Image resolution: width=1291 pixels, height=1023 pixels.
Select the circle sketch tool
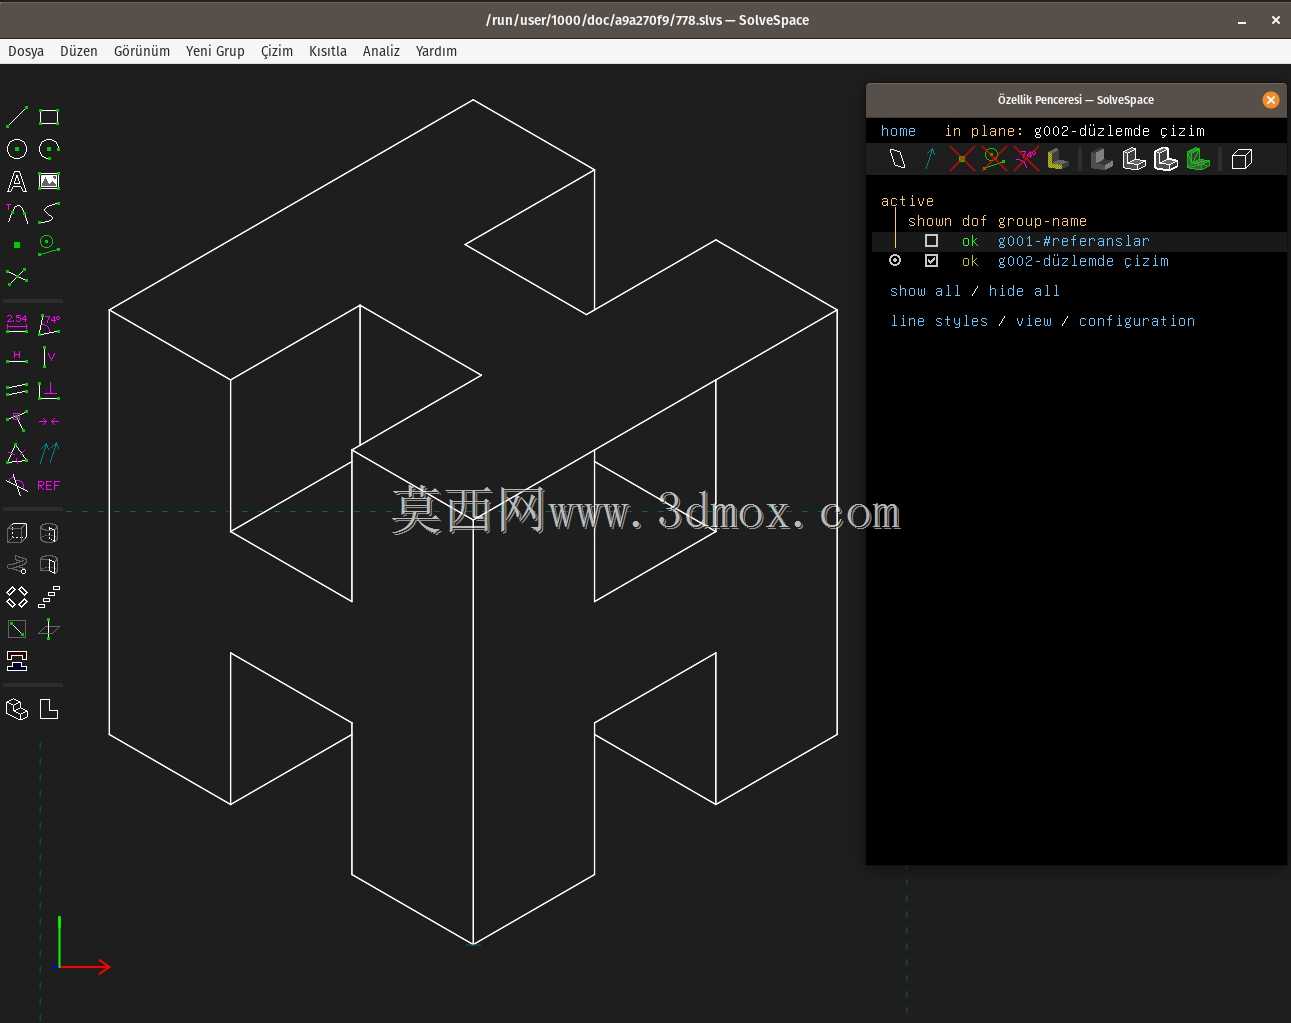[17, 149]
